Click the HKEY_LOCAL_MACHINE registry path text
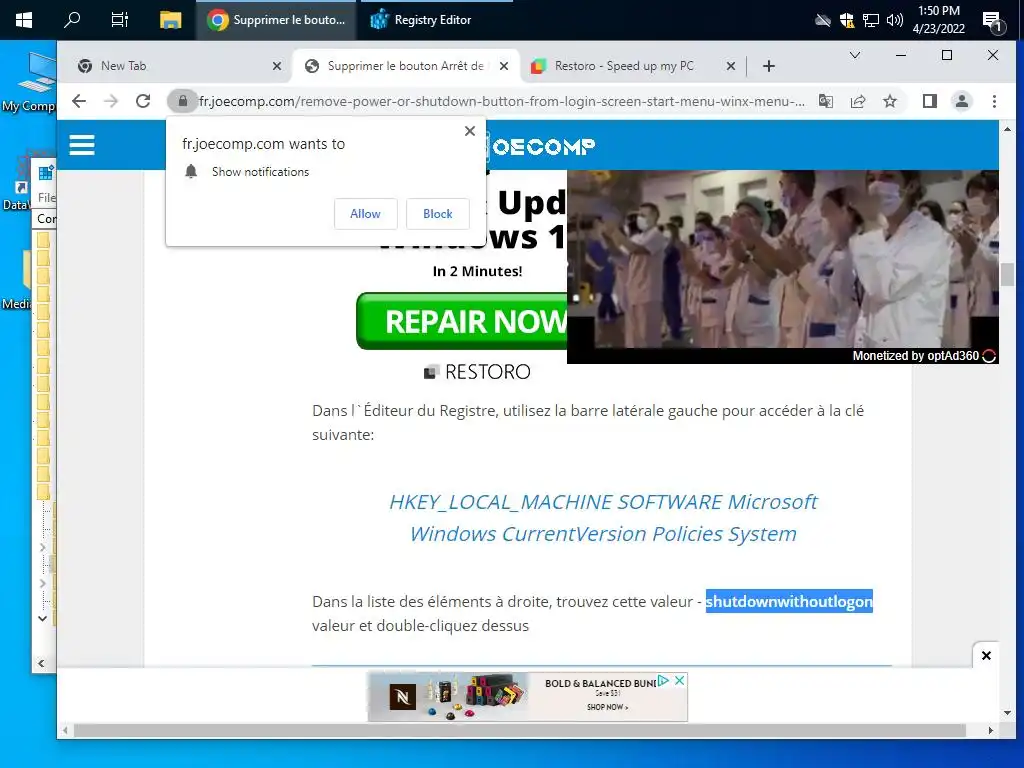The height and width of the screenshot is (768, 1024). 603,518
